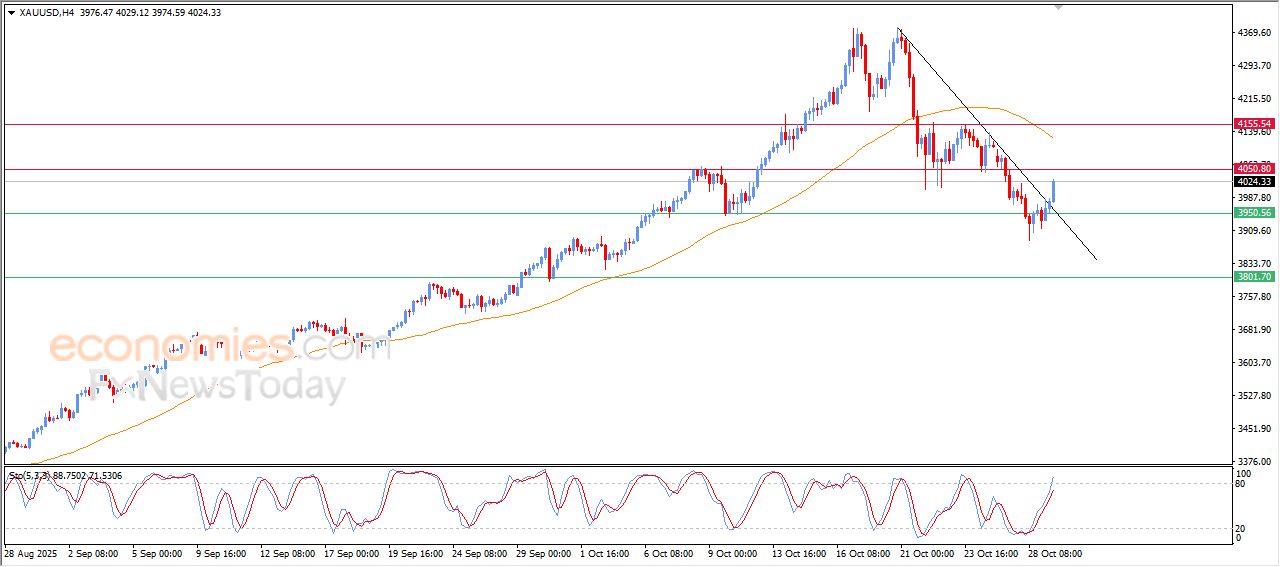Viewport: 1280px width, 567px height.
Task: Click the black 4024.33 current price tag
Action: coord(1253,181)
